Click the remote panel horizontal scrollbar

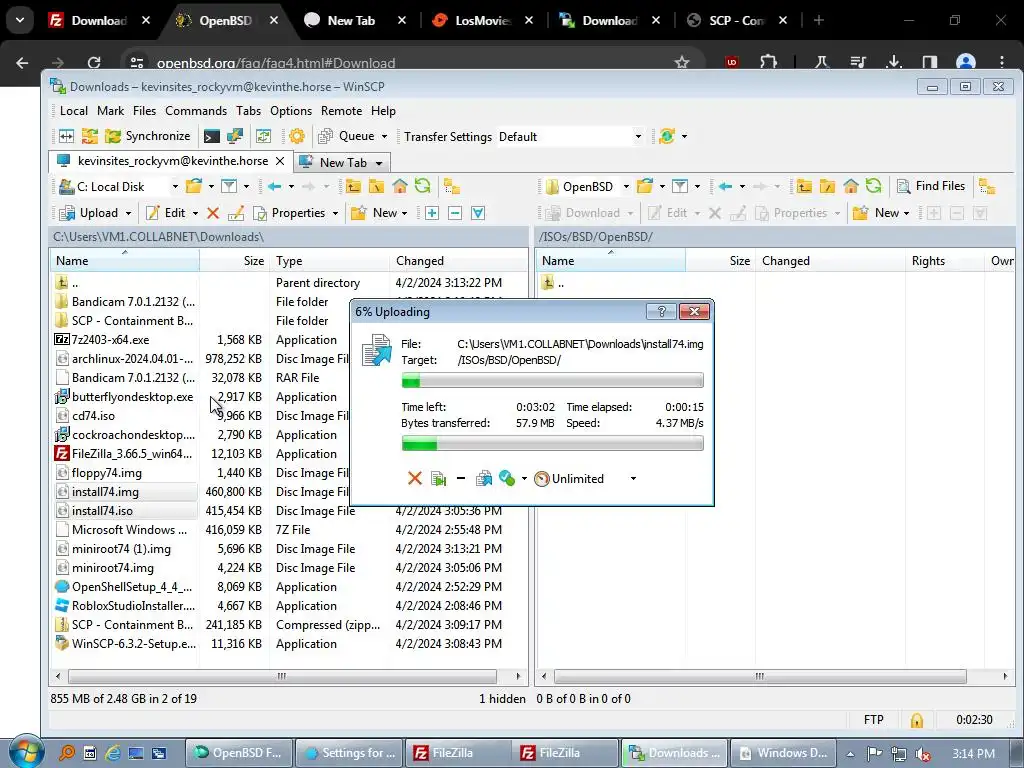point(760,677)
